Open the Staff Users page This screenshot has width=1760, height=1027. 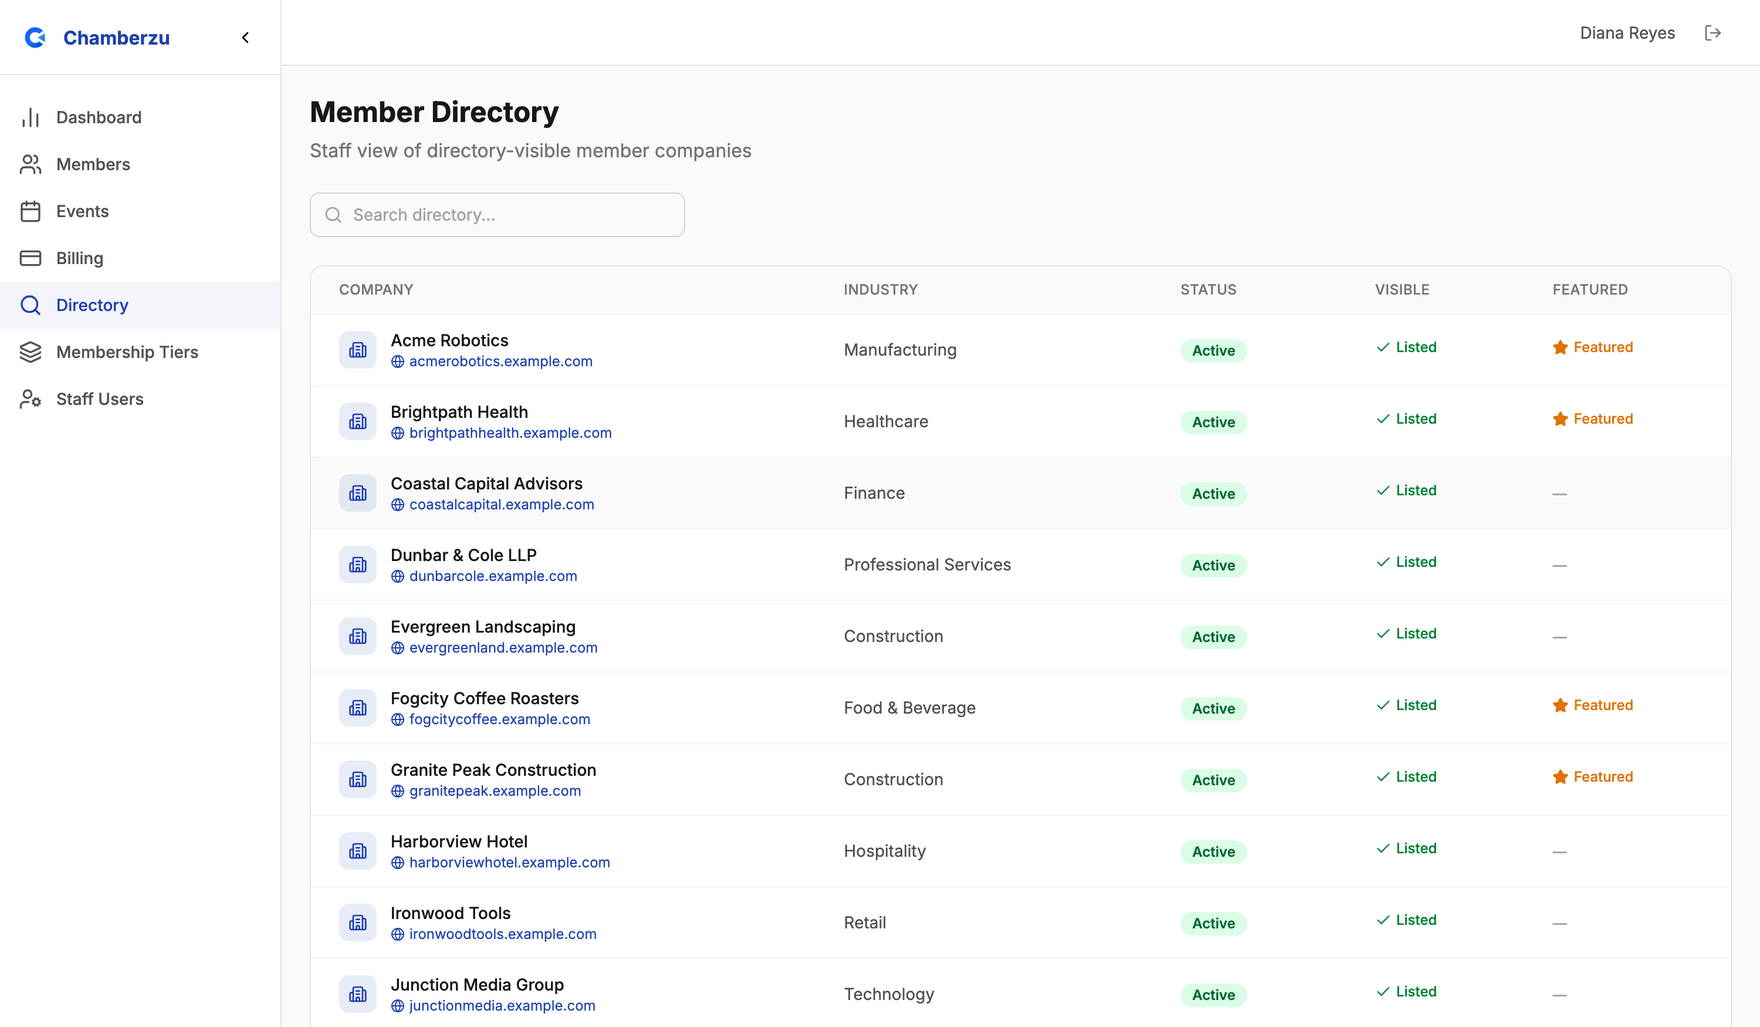[140, 399]
